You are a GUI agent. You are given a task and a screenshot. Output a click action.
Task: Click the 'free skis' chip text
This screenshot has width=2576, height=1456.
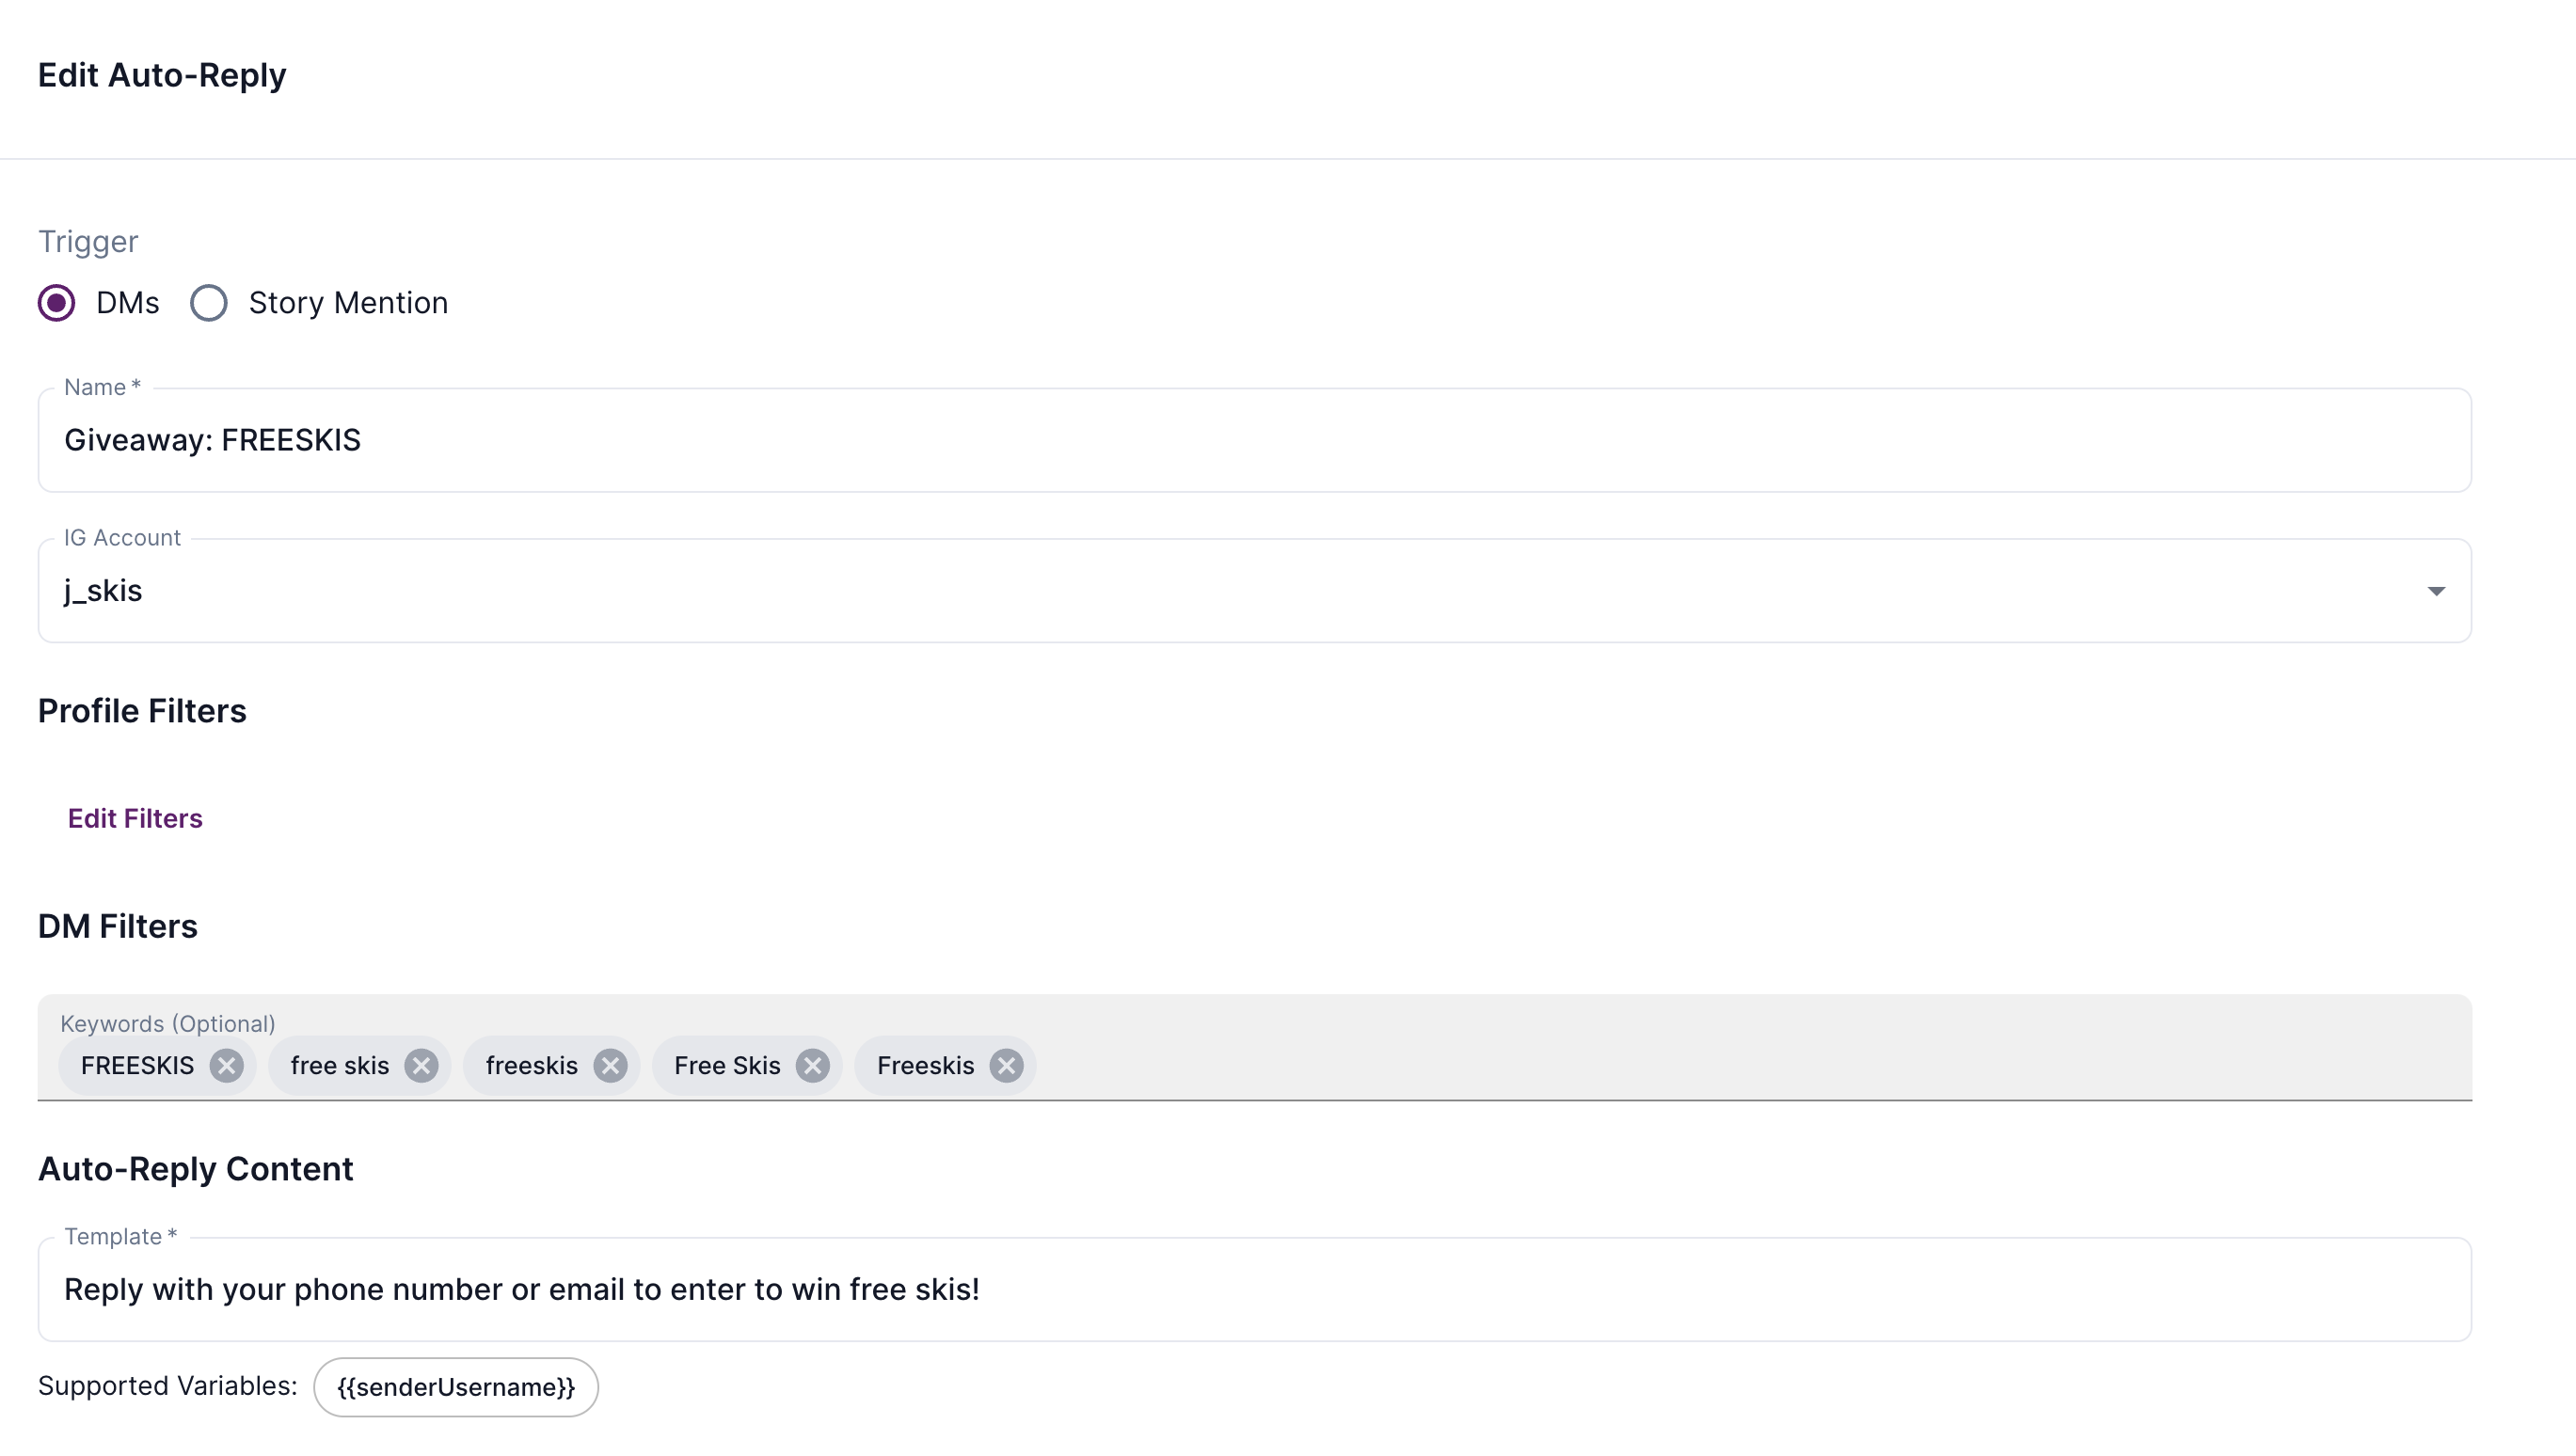tap(340, 1066)
